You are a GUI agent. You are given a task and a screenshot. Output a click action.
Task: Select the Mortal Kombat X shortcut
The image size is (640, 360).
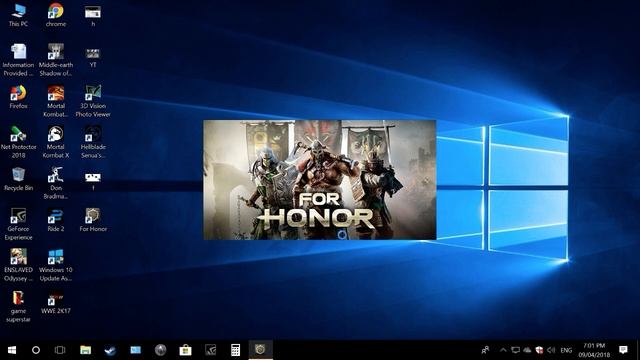pyautogui.click(x=56, y=142)
